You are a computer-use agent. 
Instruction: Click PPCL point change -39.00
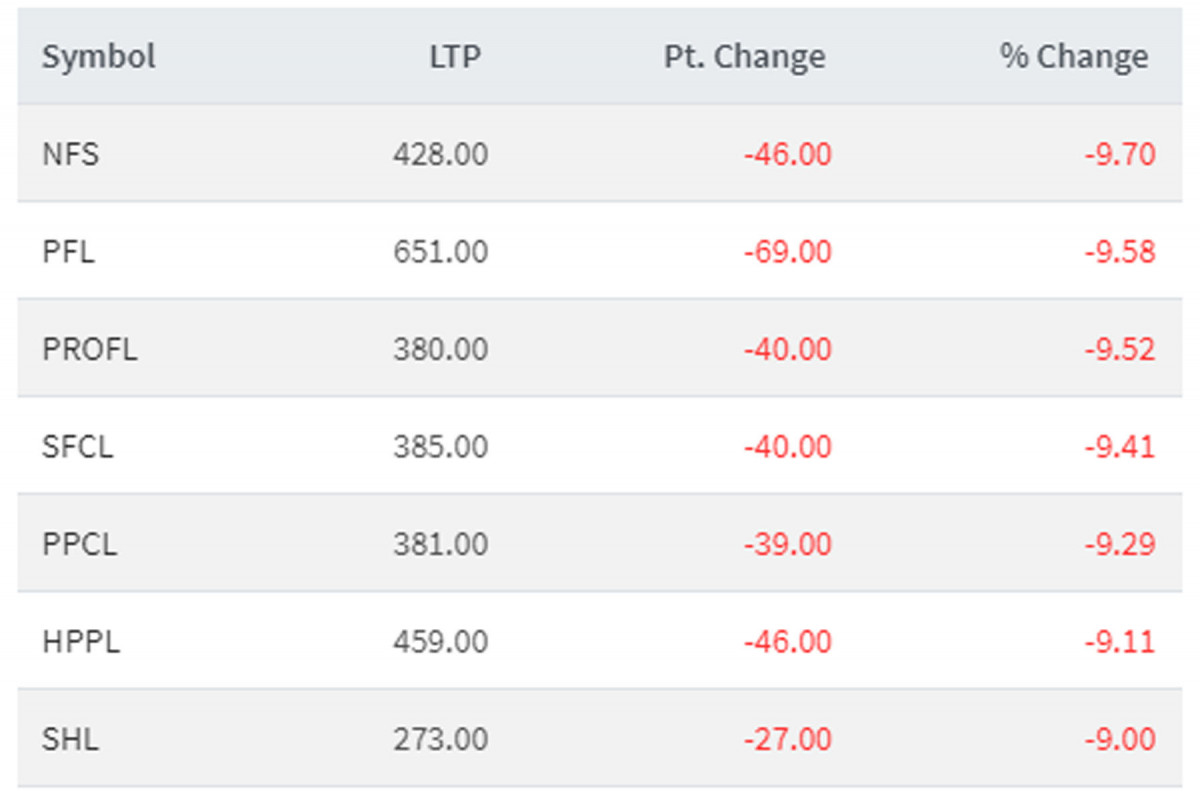[787, 544]
